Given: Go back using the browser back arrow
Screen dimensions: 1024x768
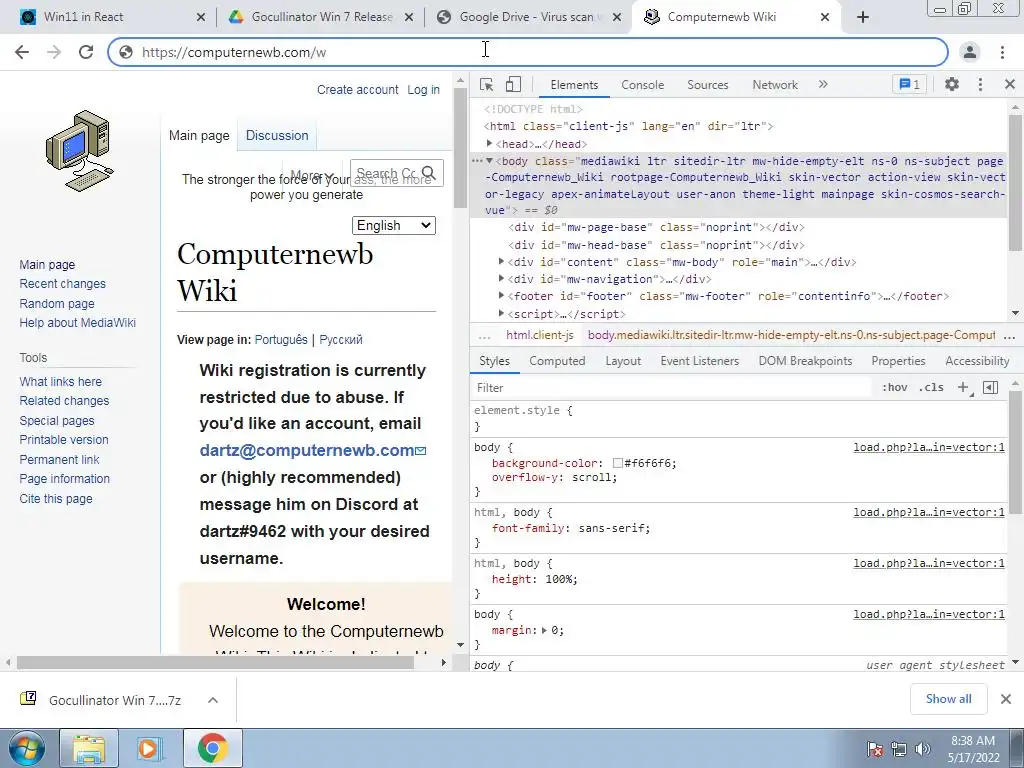Looking at the screenshot, I should (x=22, y=52).
